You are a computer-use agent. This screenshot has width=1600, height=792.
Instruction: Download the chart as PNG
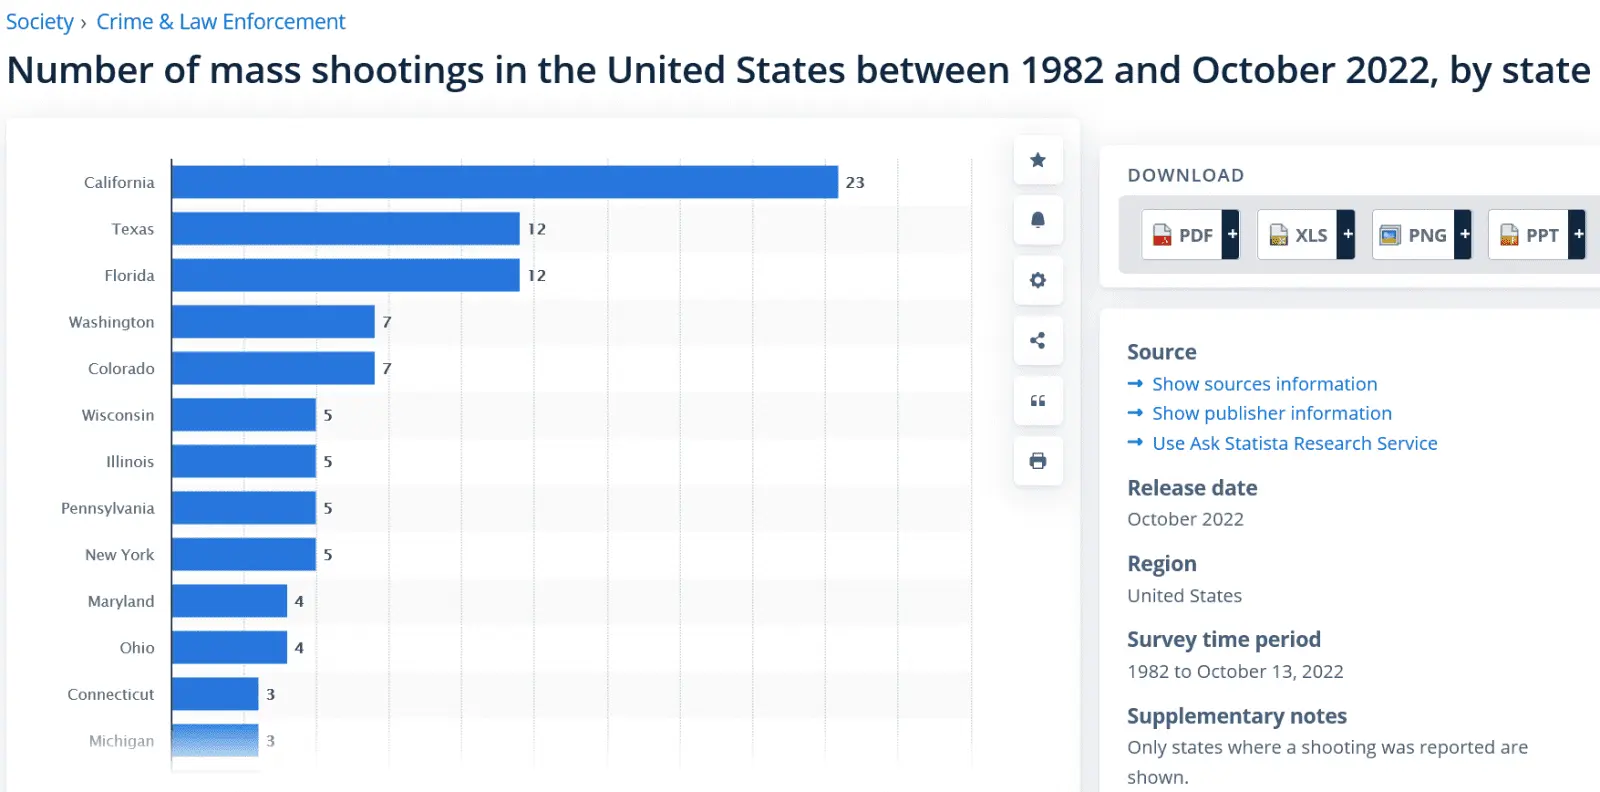1414,235
